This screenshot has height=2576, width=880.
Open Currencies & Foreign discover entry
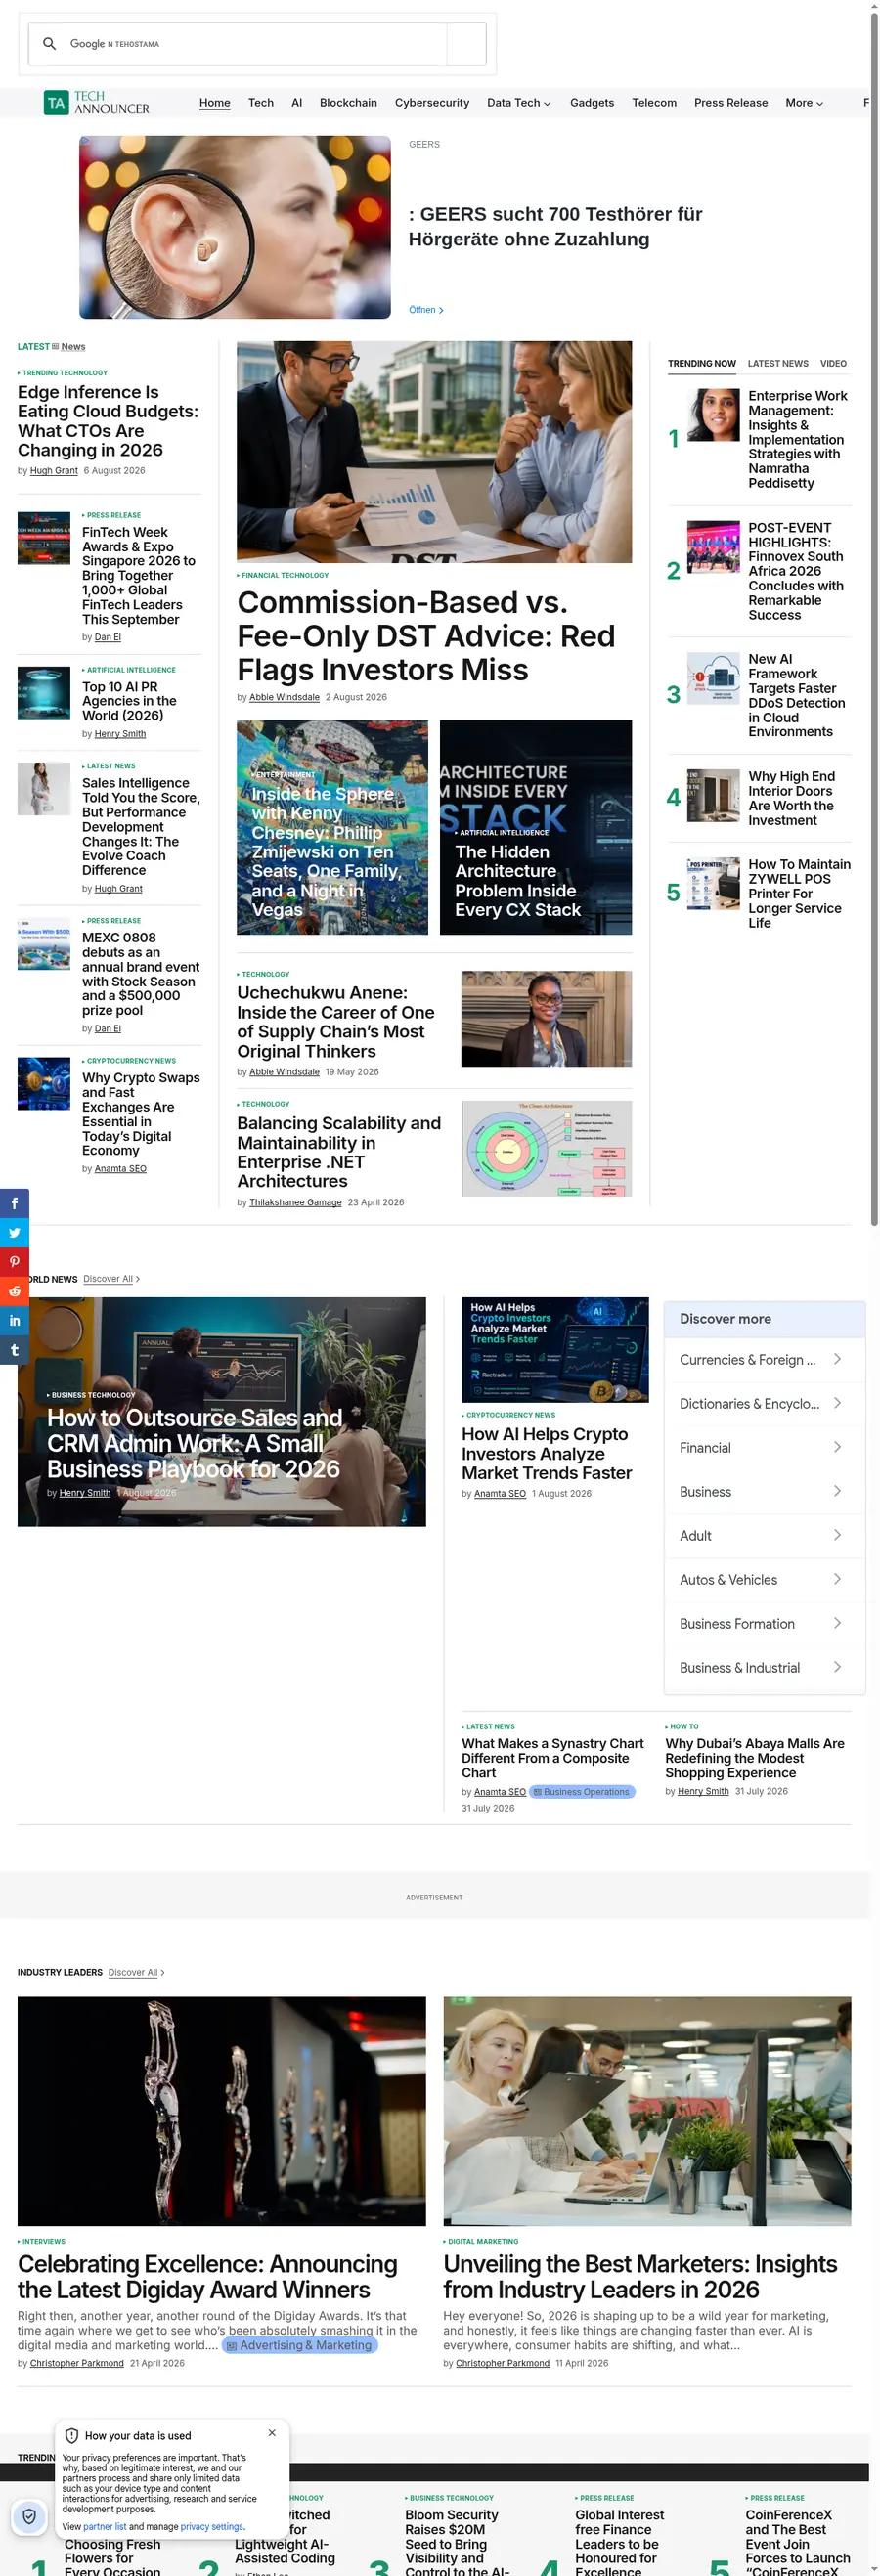764,1360
